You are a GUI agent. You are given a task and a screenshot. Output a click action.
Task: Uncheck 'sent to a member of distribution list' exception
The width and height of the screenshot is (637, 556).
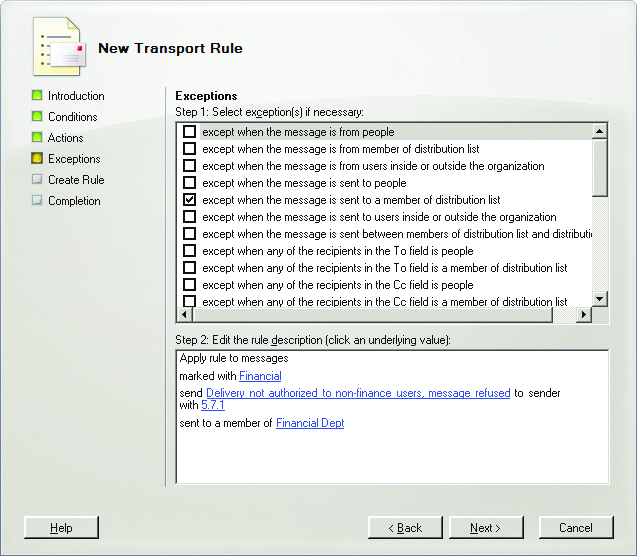pos(190,200)
